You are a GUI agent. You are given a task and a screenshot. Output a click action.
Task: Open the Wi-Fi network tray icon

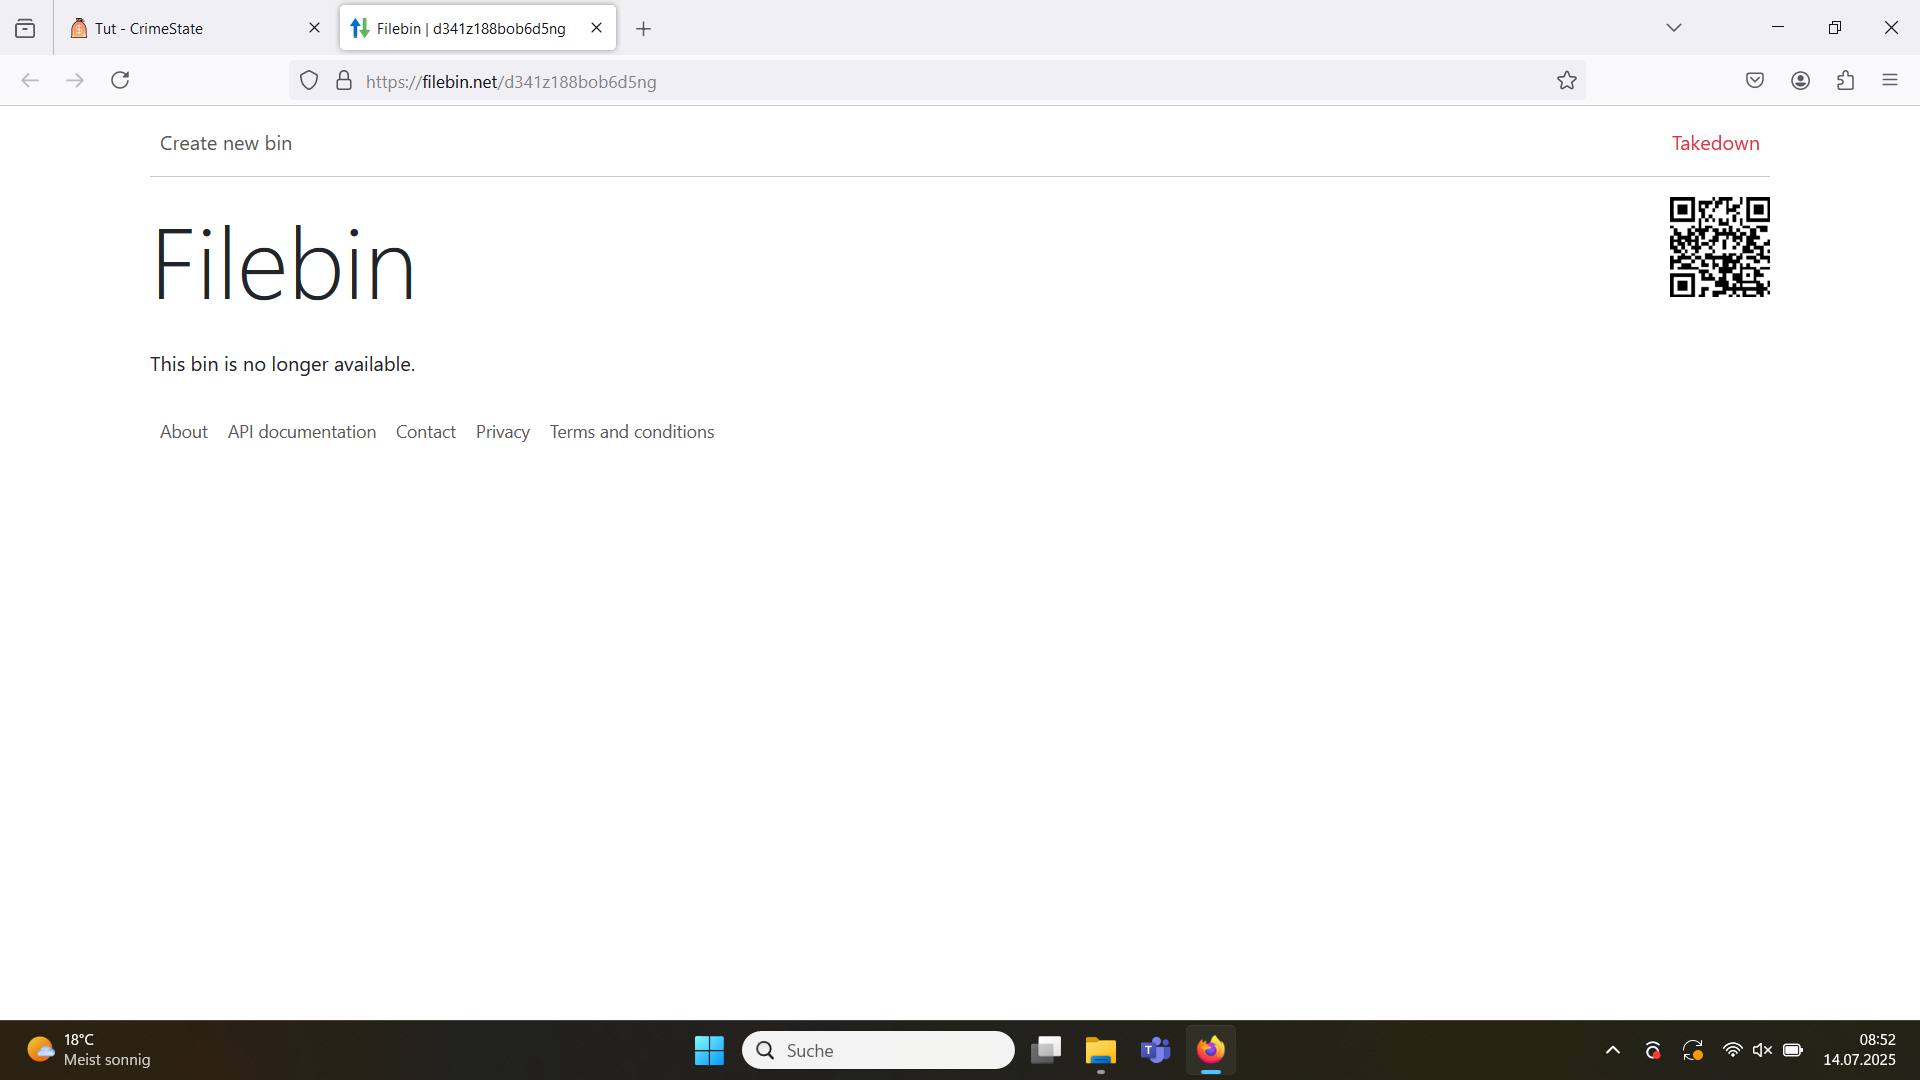click(1733, 1050)
